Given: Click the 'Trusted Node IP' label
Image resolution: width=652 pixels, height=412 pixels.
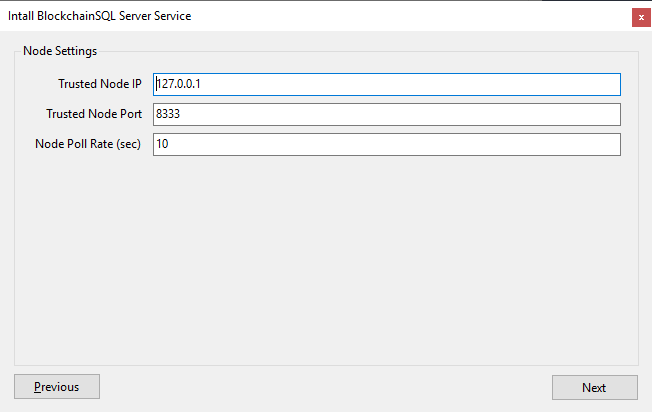Looking at the screenshot, I should coord(100,84).
